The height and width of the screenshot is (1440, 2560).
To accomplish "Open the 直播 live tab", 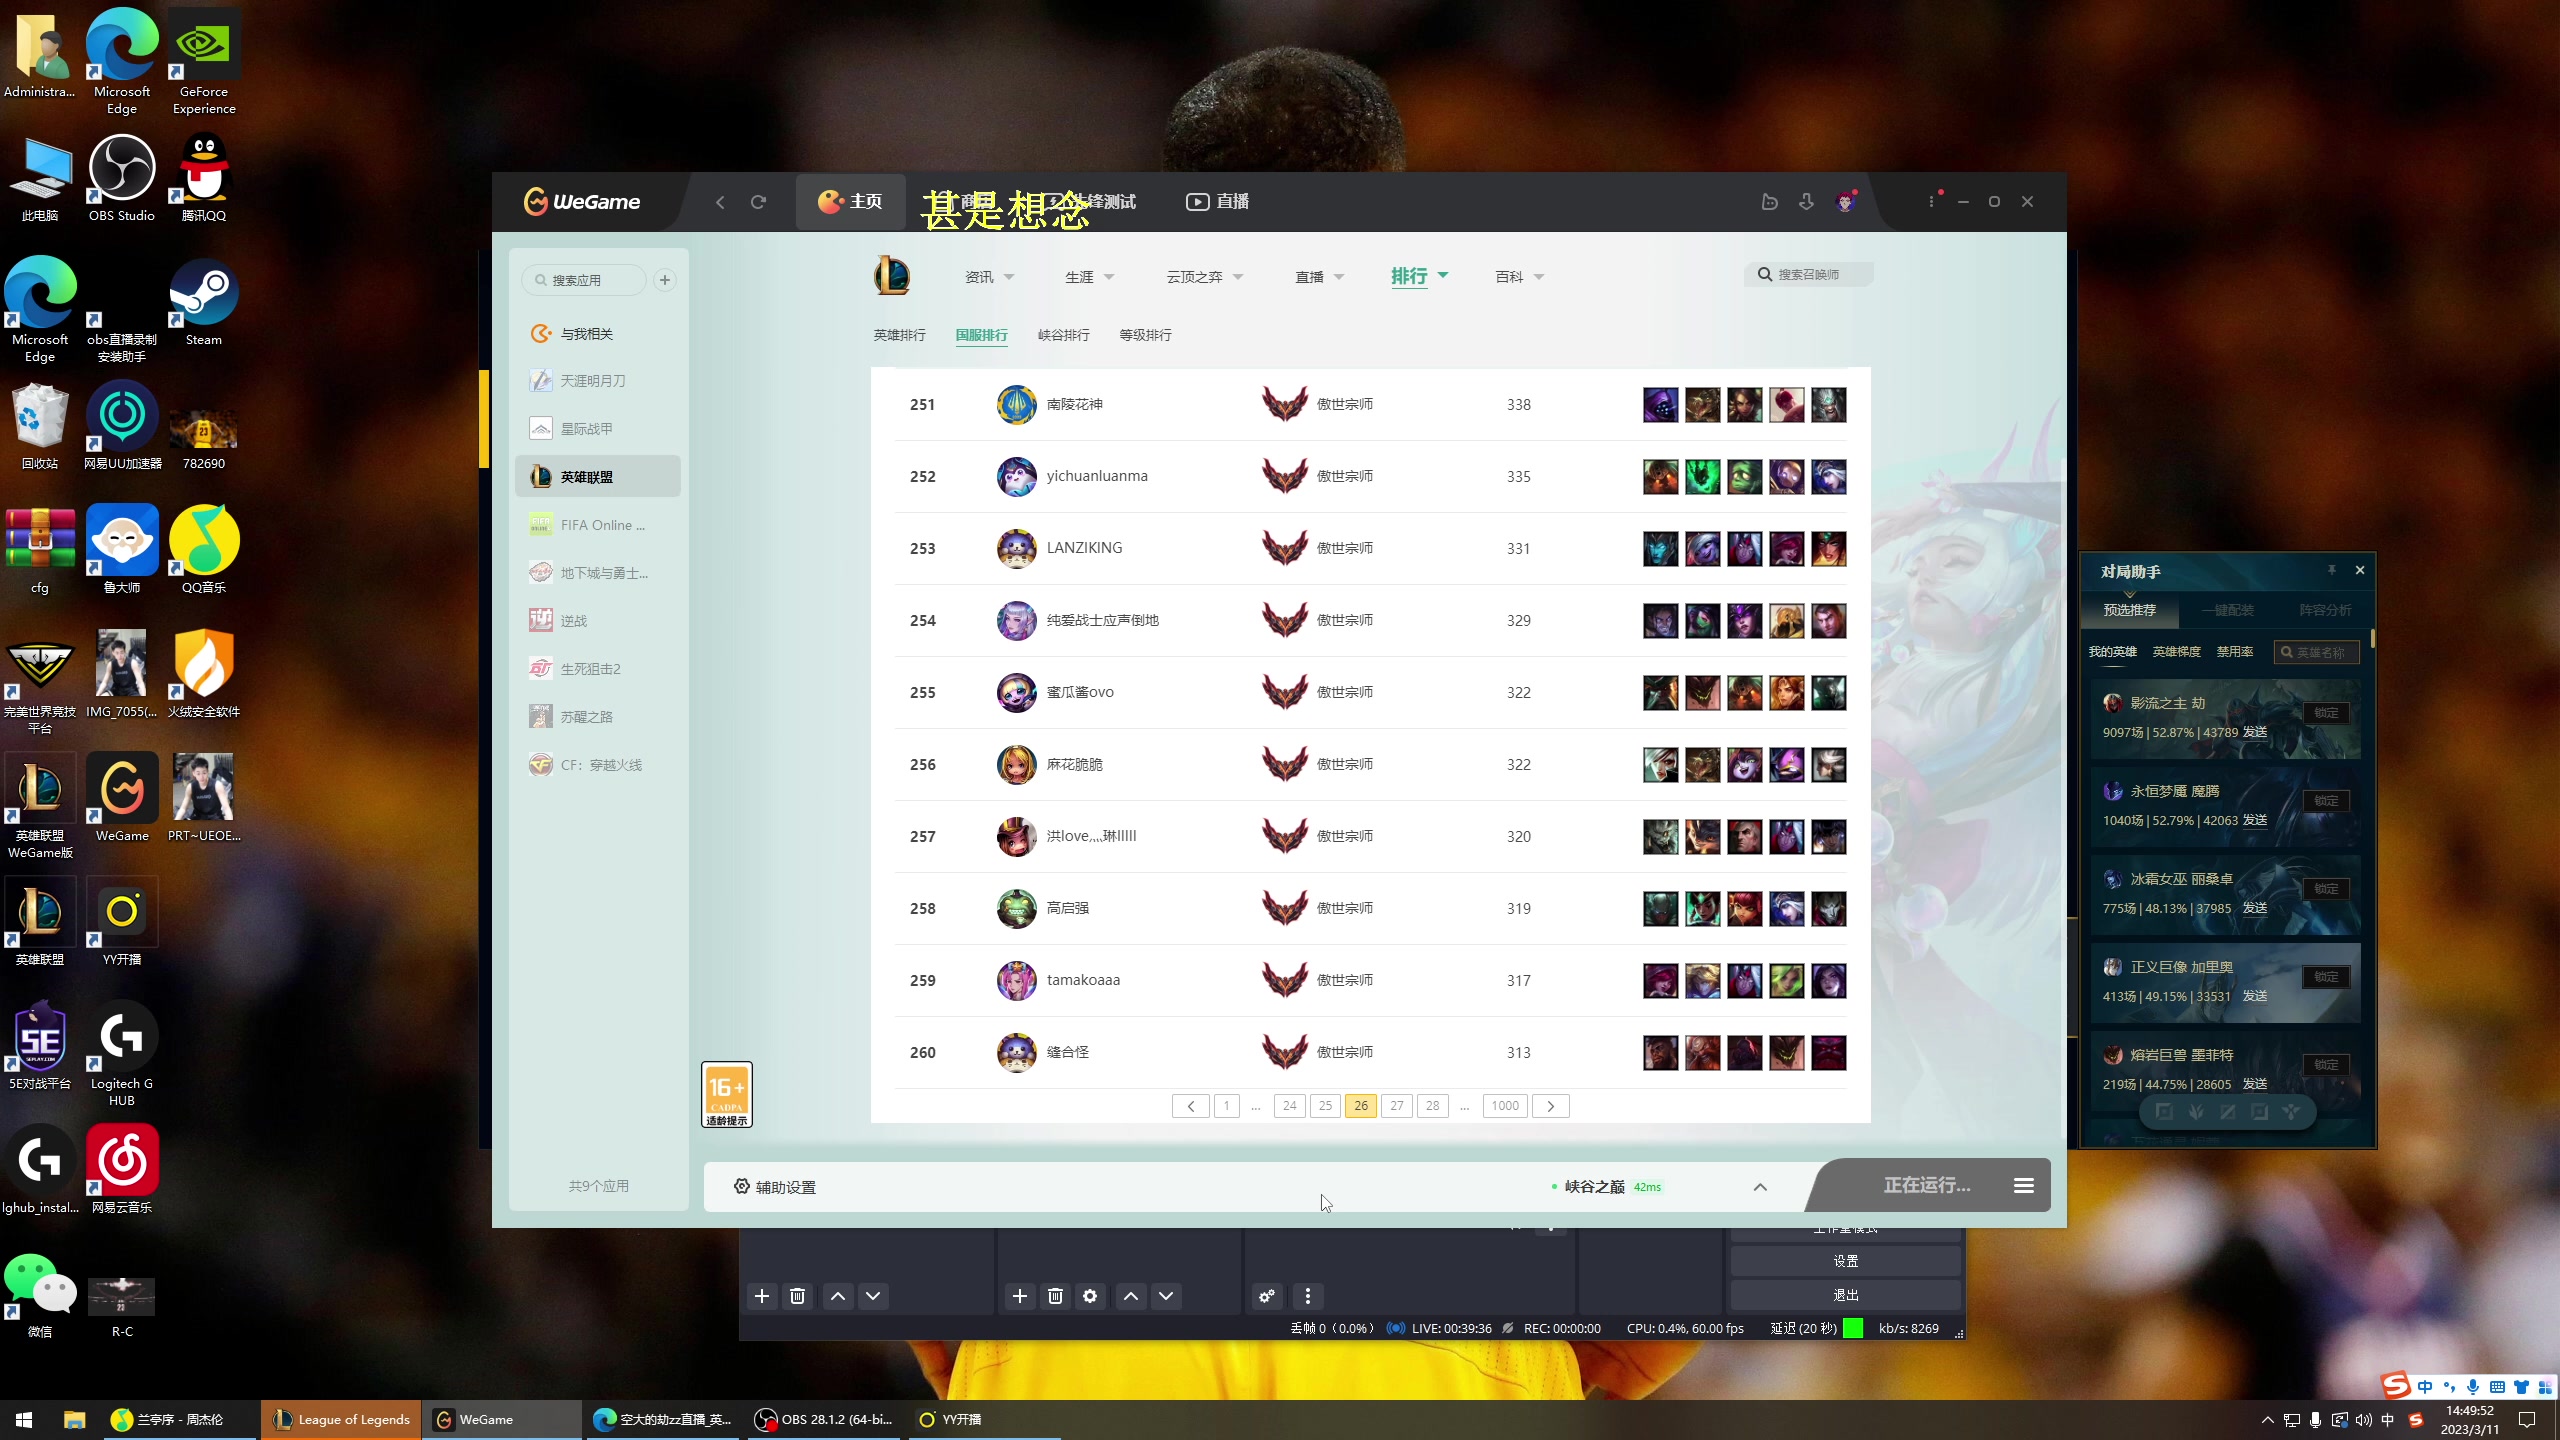I will tap(1217, 202).
